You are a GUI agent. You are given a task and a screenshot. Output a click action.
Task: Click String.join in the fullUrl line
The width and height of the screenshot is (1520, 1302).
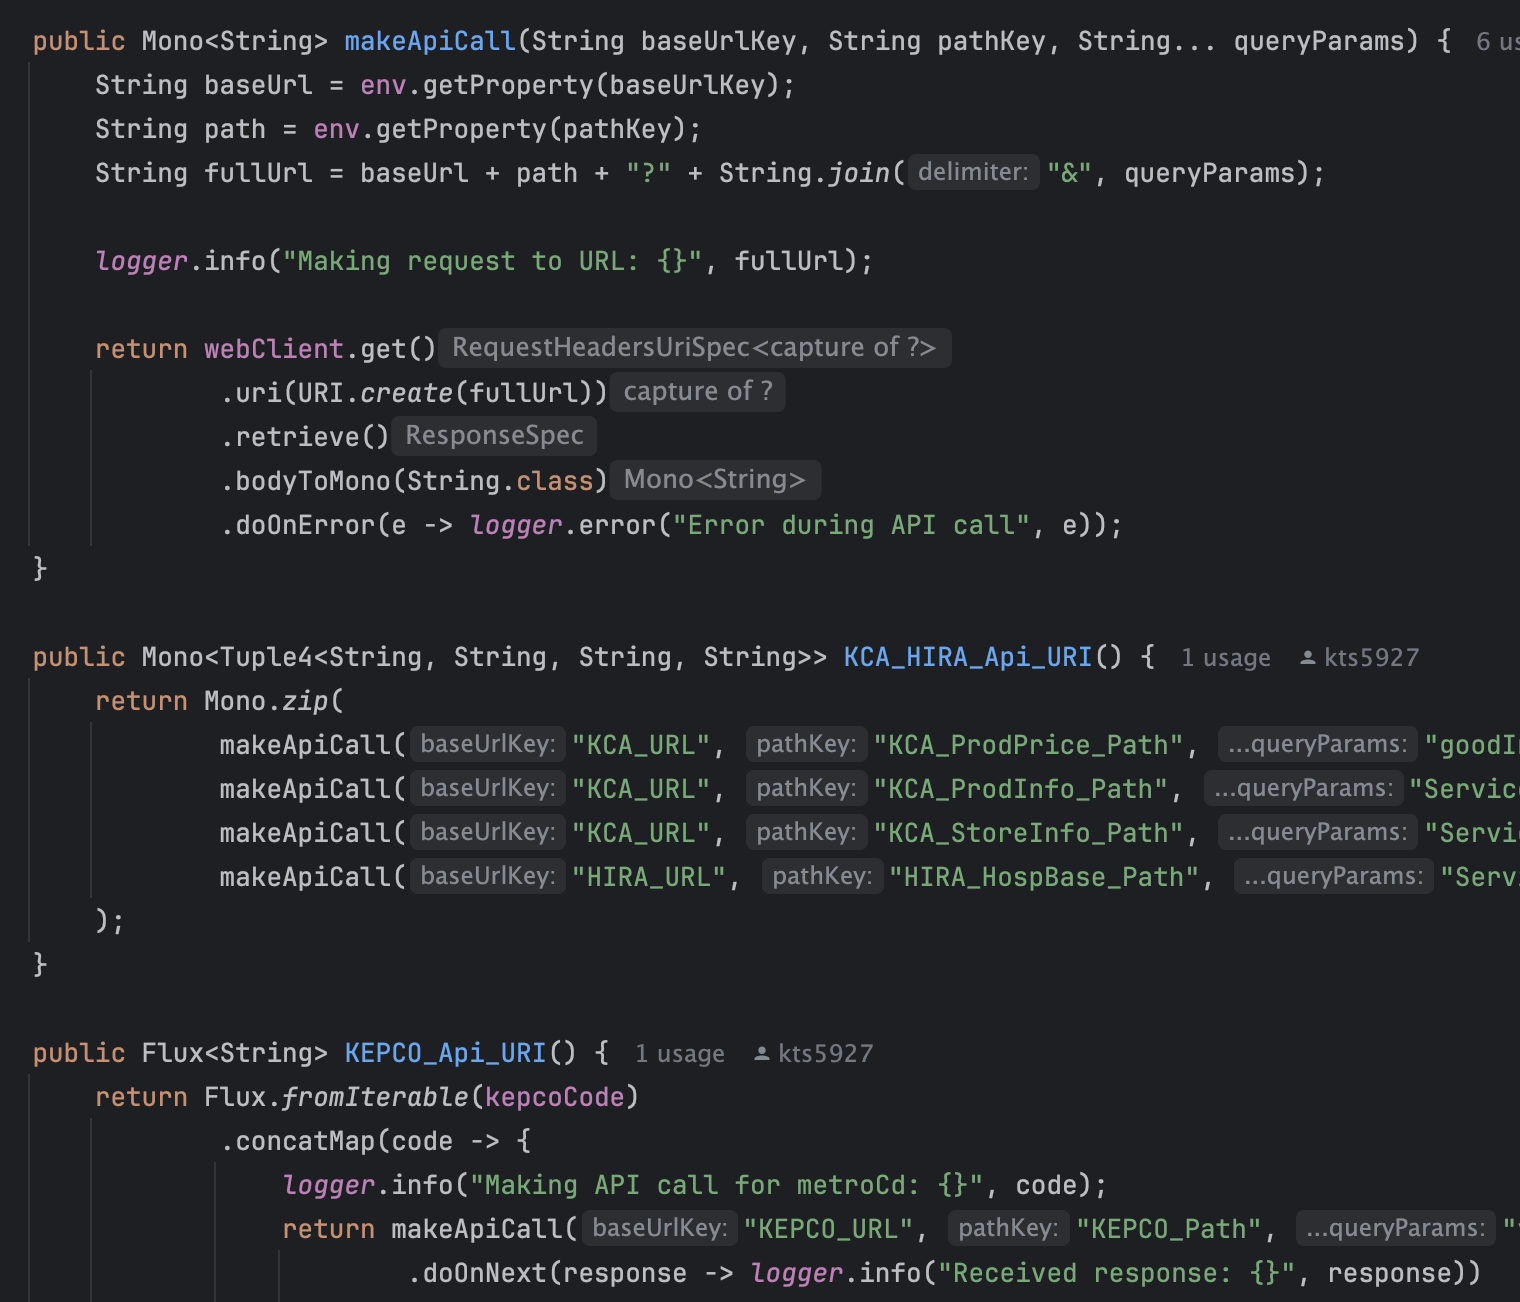pos(804,173)
